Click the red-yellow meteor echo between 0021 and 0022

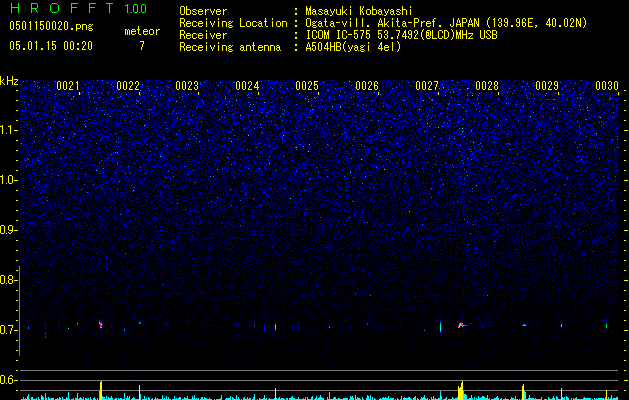(100, 324)
